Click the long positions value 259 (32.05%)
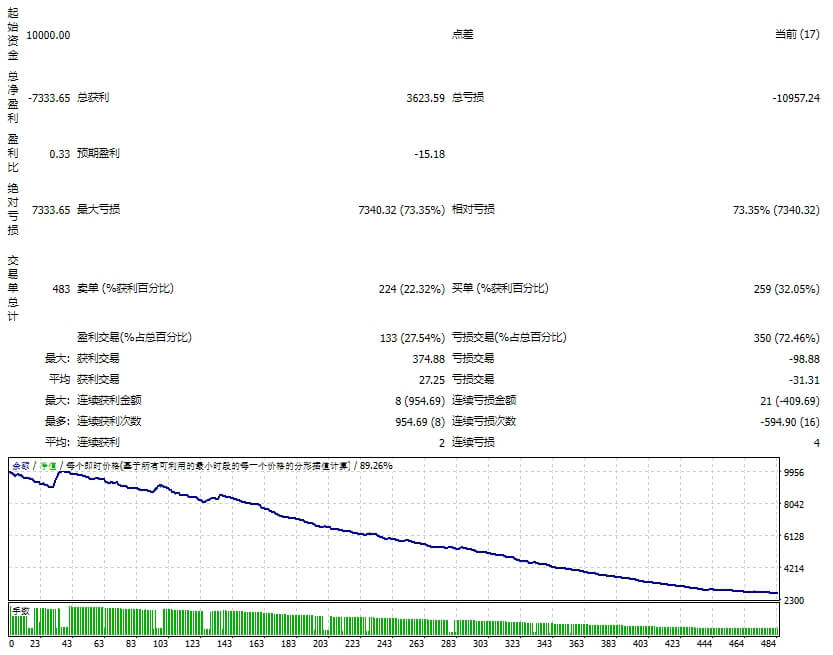This screenshot has width=833, height=655. [787, 289]
